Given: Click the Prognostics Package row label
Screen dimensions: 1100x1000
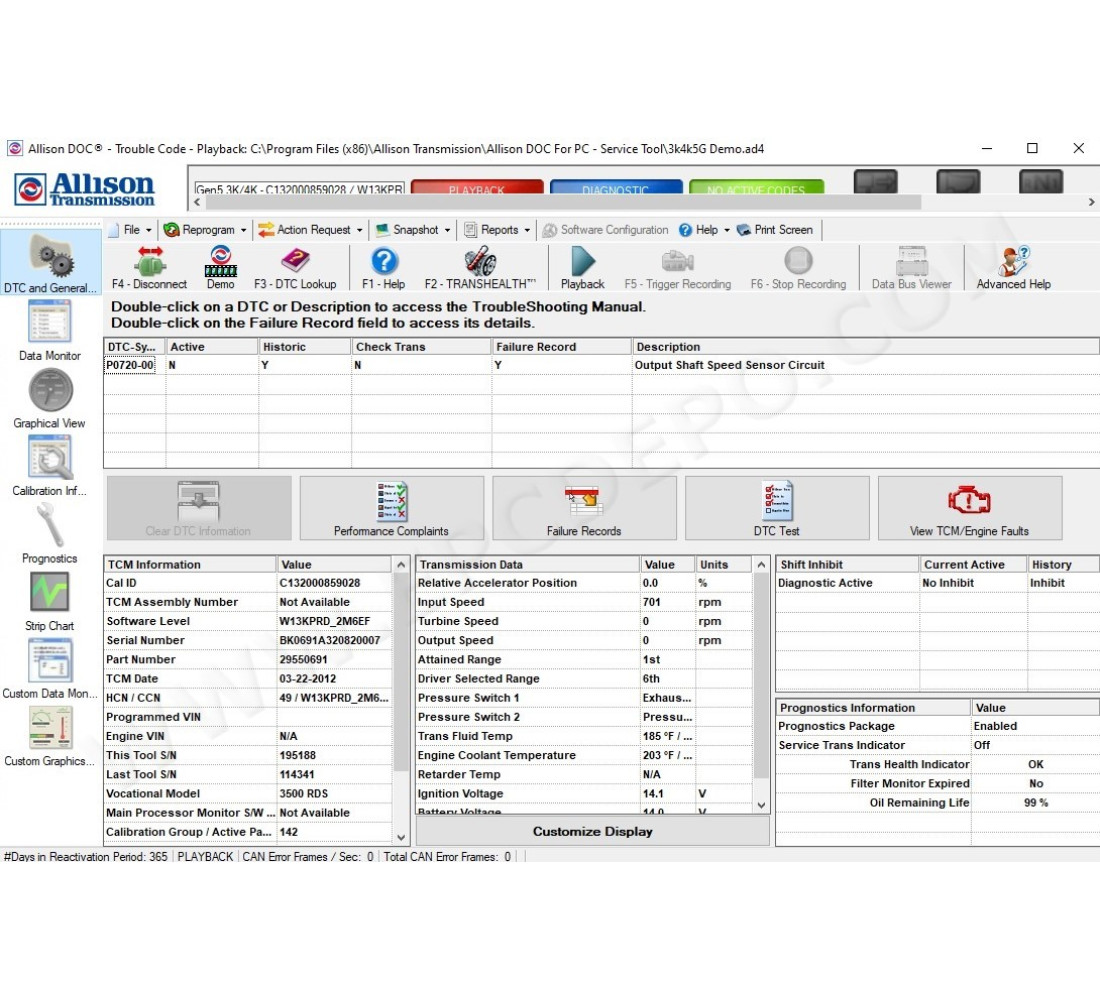Looking at the screenshot, I should [836, 726].
